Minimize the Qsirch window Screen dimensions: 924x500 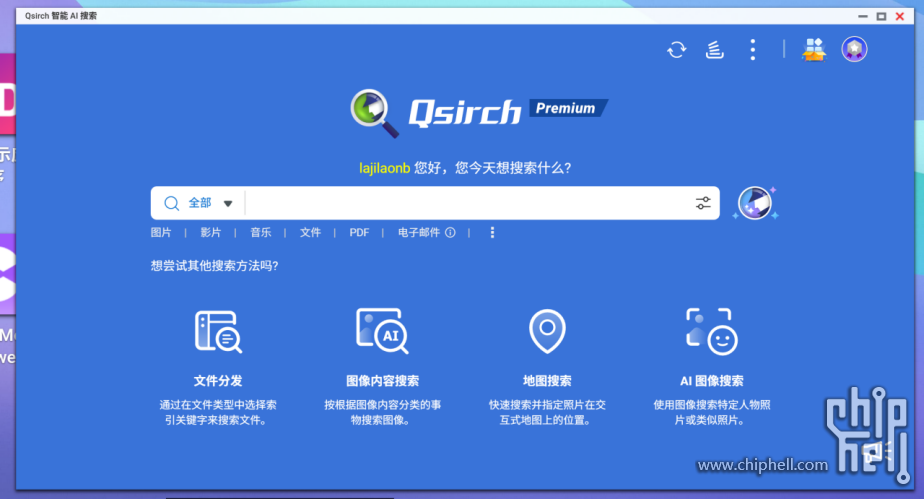pyautogui.click(x=863, y=17)
